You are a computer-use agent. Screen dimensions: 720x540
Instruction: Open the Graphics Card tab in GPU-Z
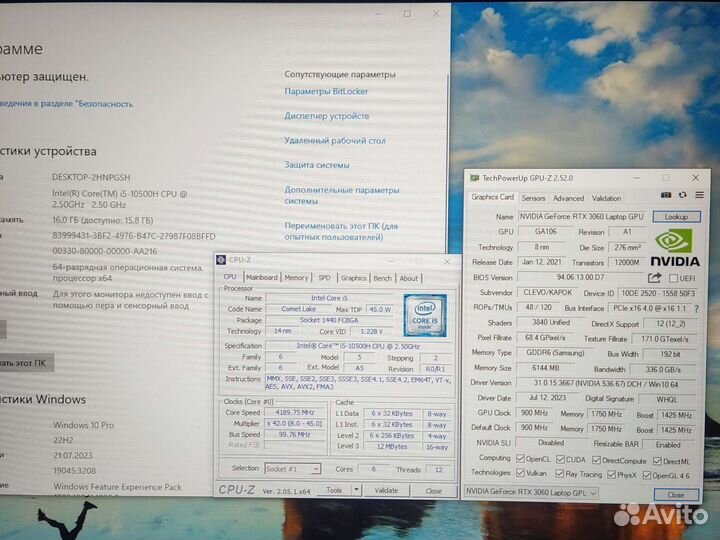[492, 197]
